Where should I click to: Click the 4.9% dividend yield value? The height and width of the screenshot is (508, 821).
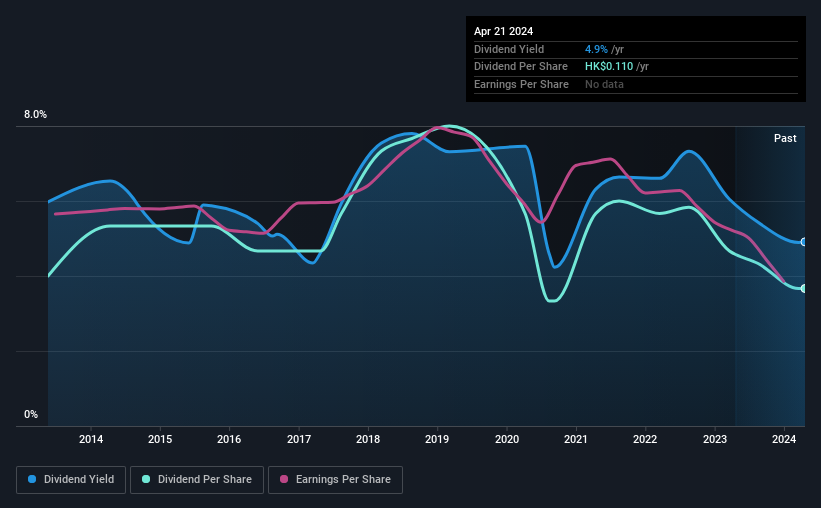596,49
